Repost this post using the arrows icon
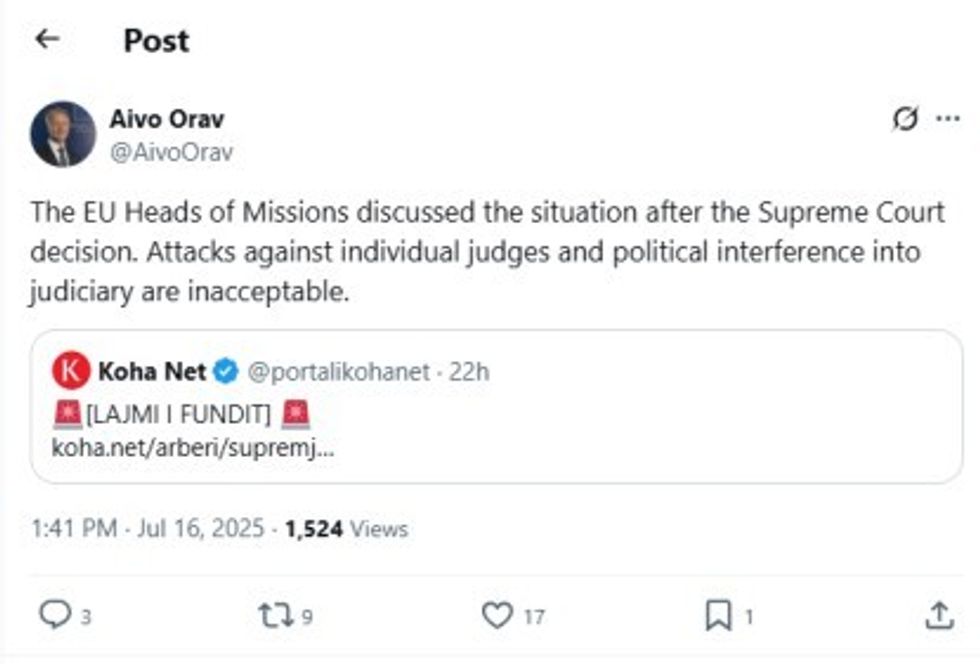The image size is (980, 664). tap(274, 615)
